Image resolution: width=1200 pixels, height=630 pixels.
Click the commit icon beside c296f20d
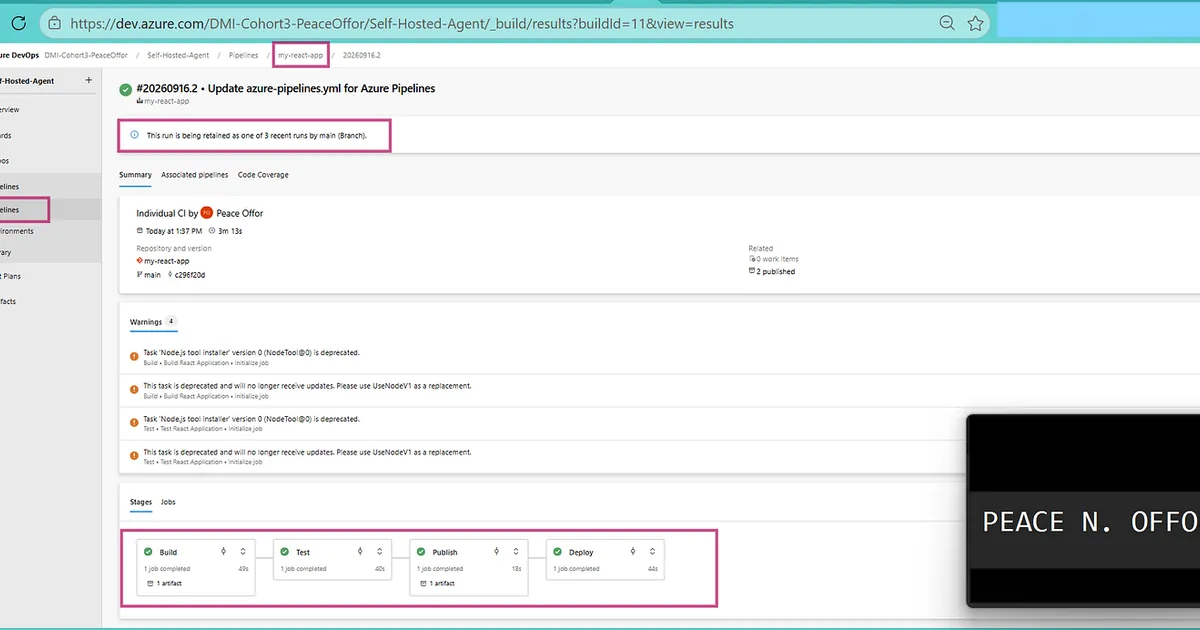point(171,274)
